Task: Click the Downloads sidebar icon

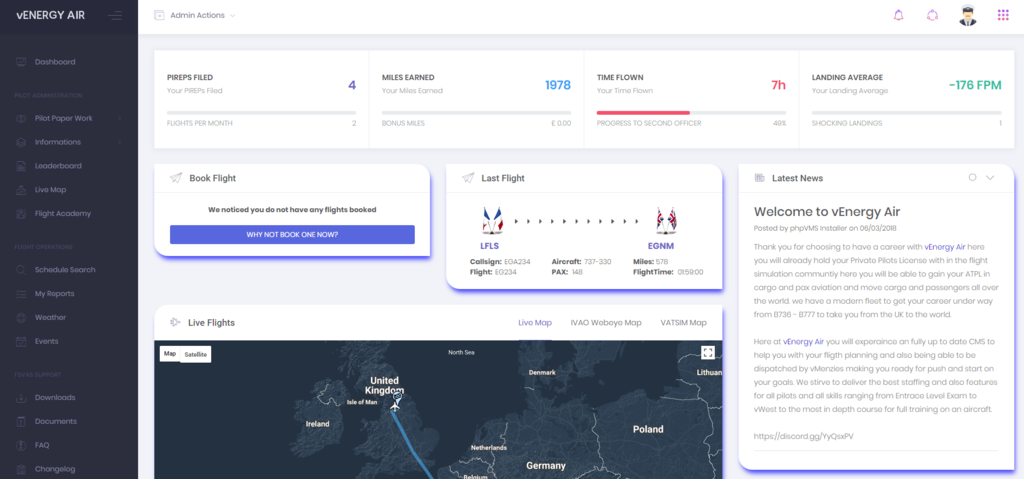Action: (21, 397)
